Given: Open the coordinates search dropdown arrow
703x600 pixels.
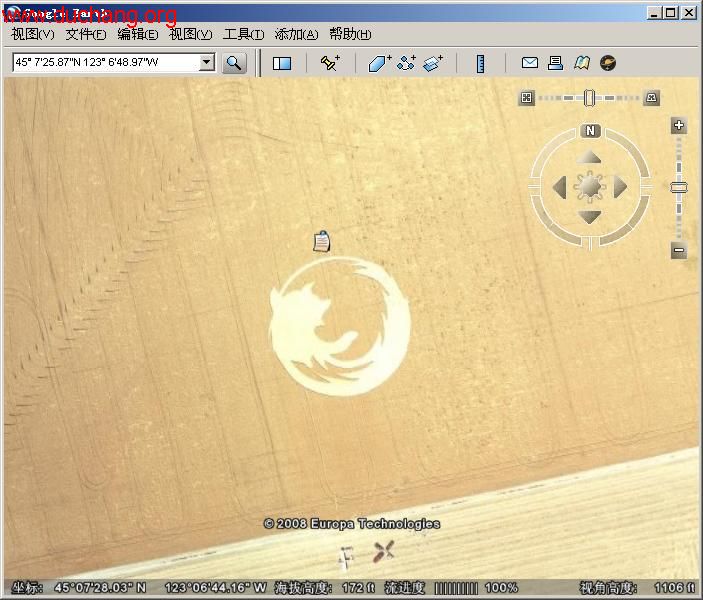Looking at the screenshot, I should click(206, 62).
